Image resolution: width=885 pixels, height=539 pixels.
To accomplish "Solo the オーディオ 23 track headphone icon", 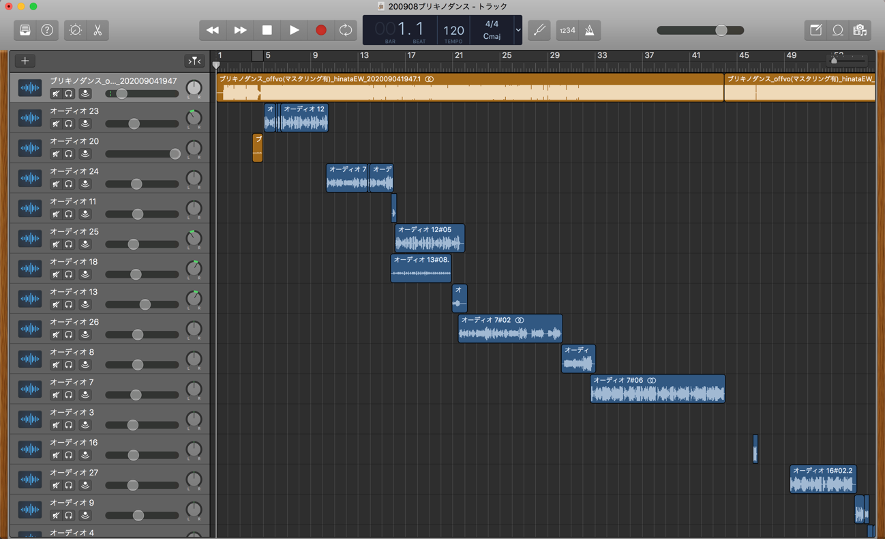I will 69,124.
